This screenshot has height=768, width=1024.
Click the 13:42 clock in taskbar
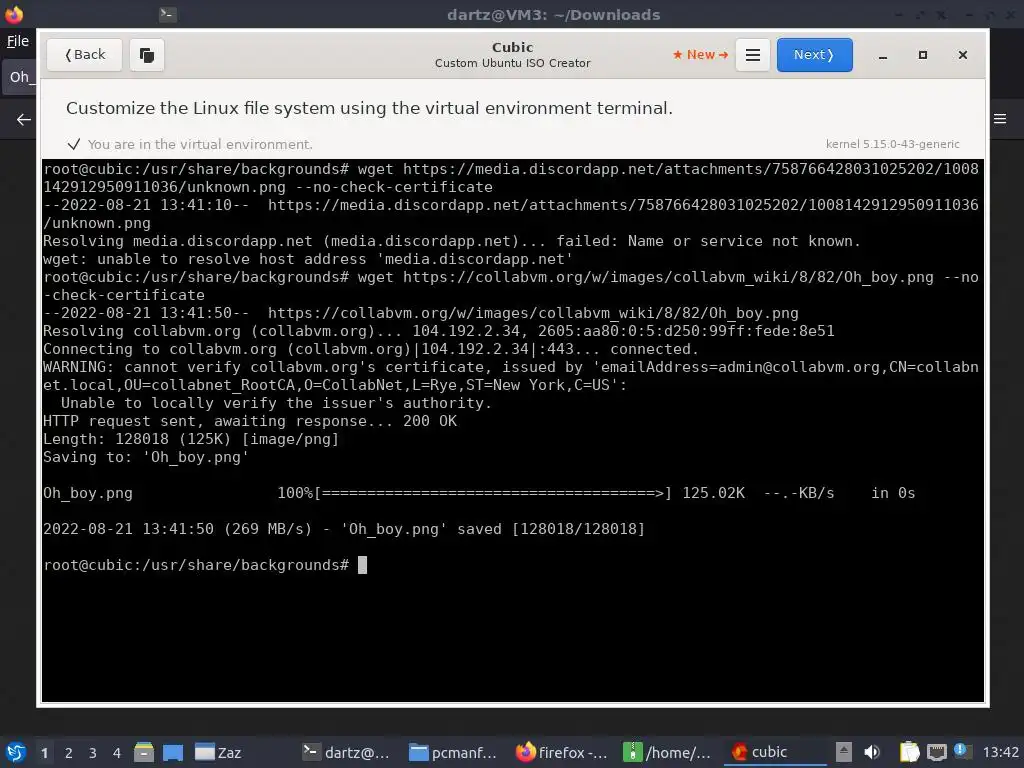1000,752
